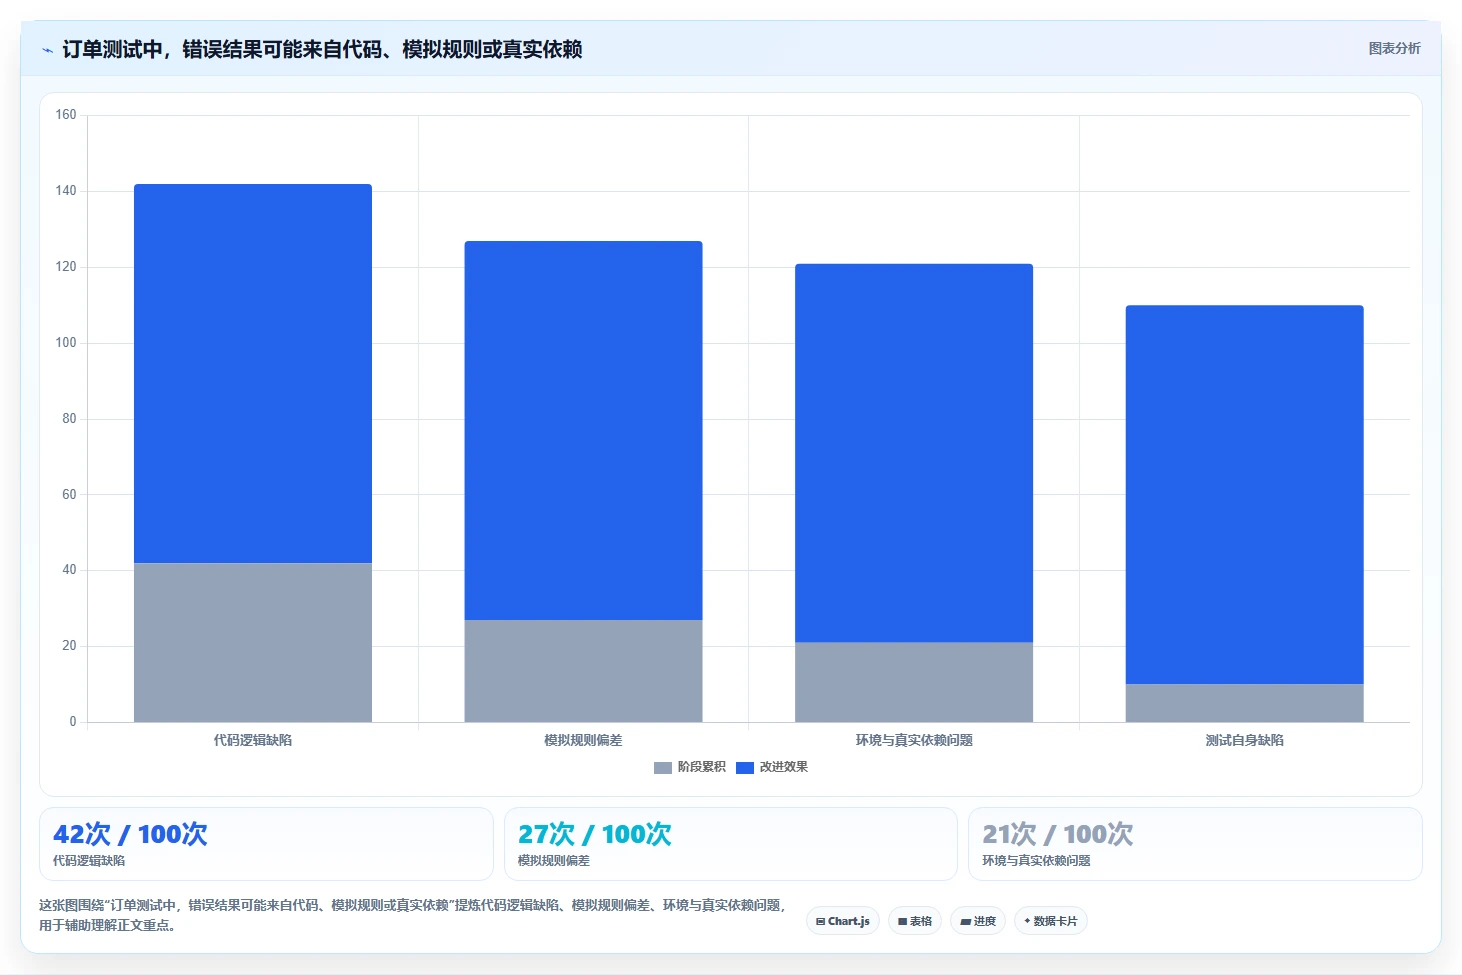Click the y-axis label 20
This screenshot has height=975, width=1462.
pyautogui.click(x=69, y=646)
